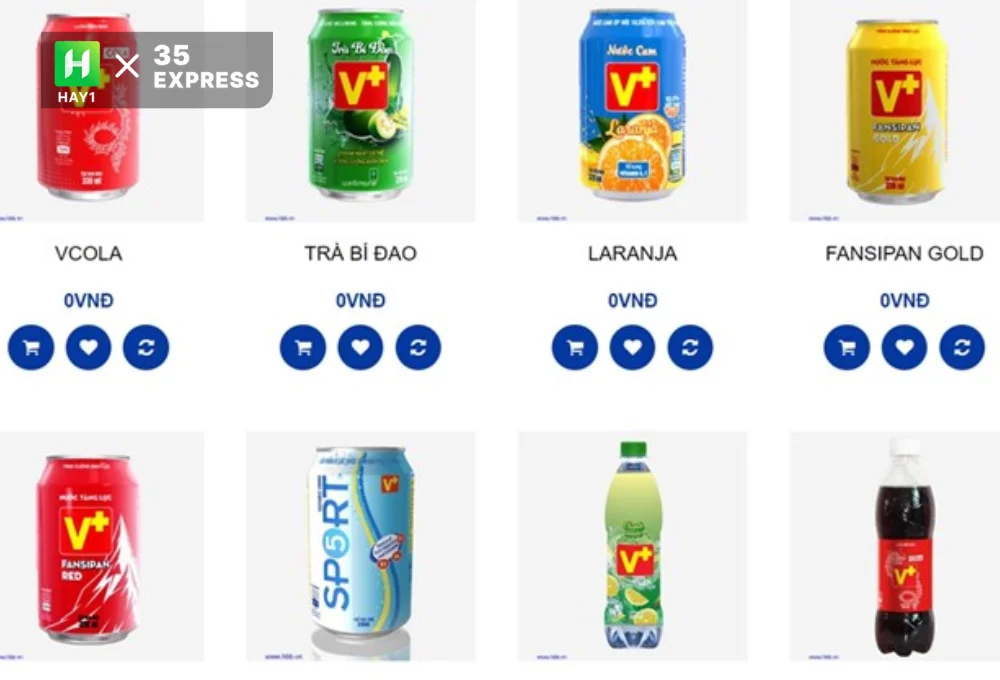1000x680 pixels.
Task: Add LARANJA to shopping cart
Action: 575,347
